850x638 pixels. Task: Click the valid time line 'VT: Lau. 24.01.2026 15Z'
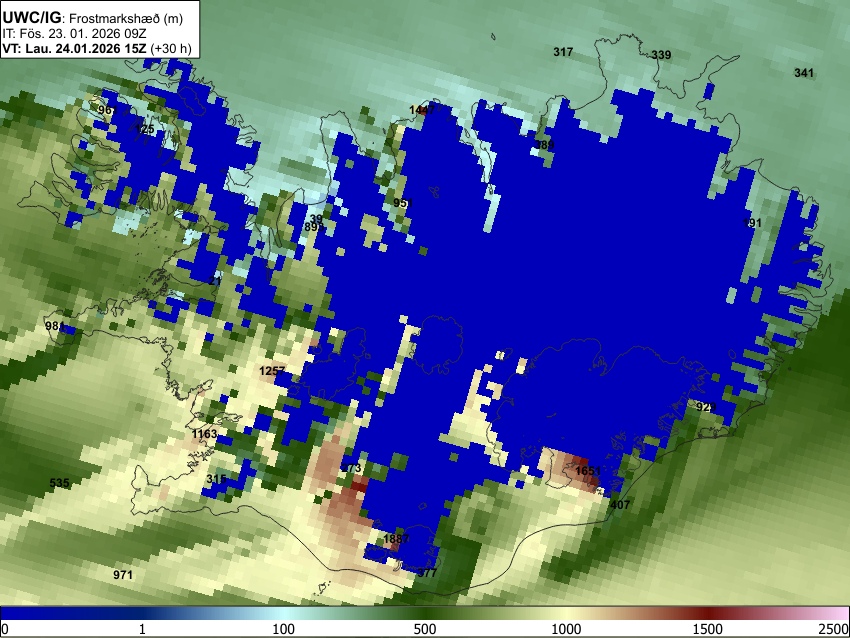point(74,48)
